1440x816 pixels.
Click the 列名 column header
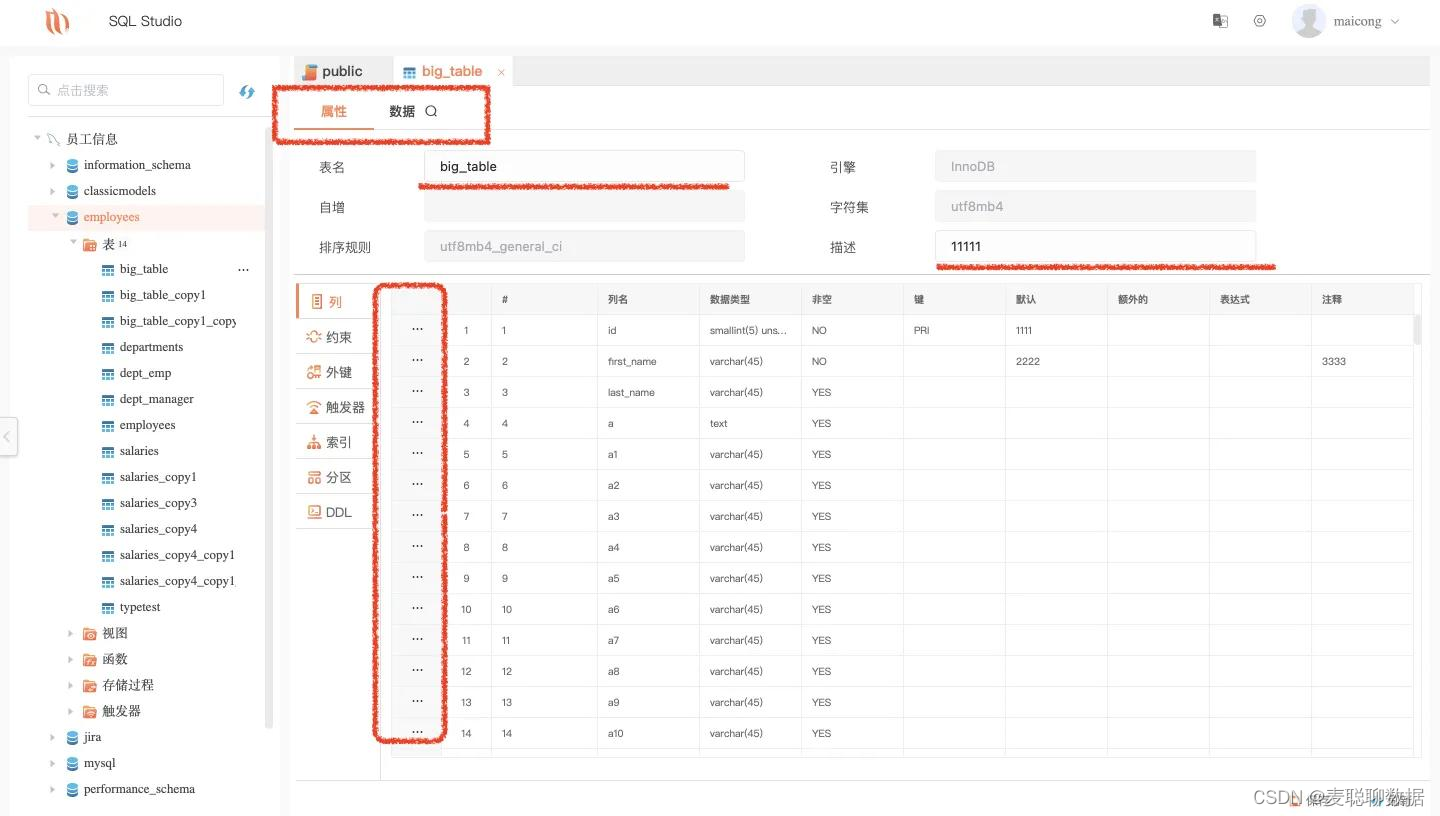click(x=648, y=299)
